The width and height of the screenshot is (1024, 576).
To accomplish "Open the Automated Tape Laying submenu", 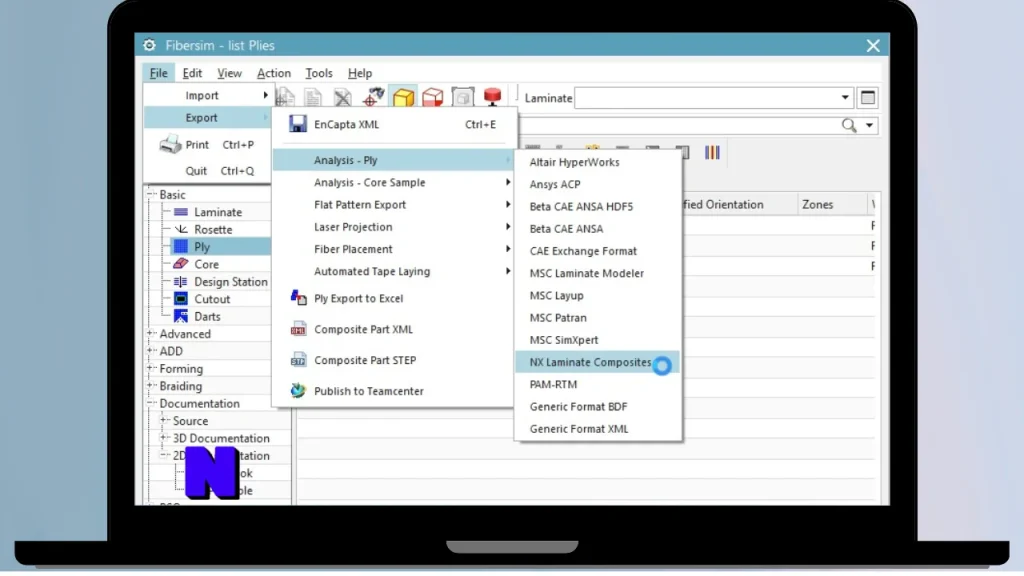I will [395, 271].
